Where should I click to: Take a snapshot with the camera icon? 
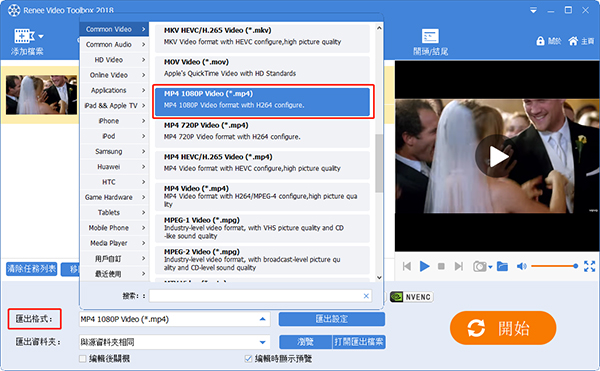[x=479, y=266]
